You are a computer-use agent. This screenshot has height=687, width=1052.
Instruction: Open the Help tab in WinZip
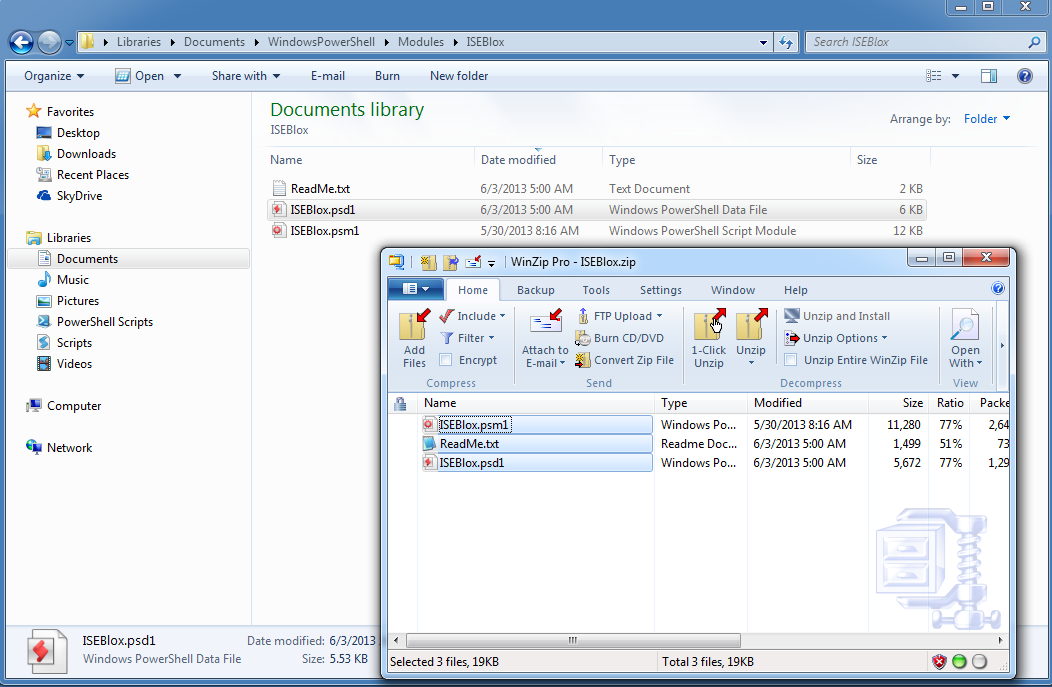coord(796,290)
